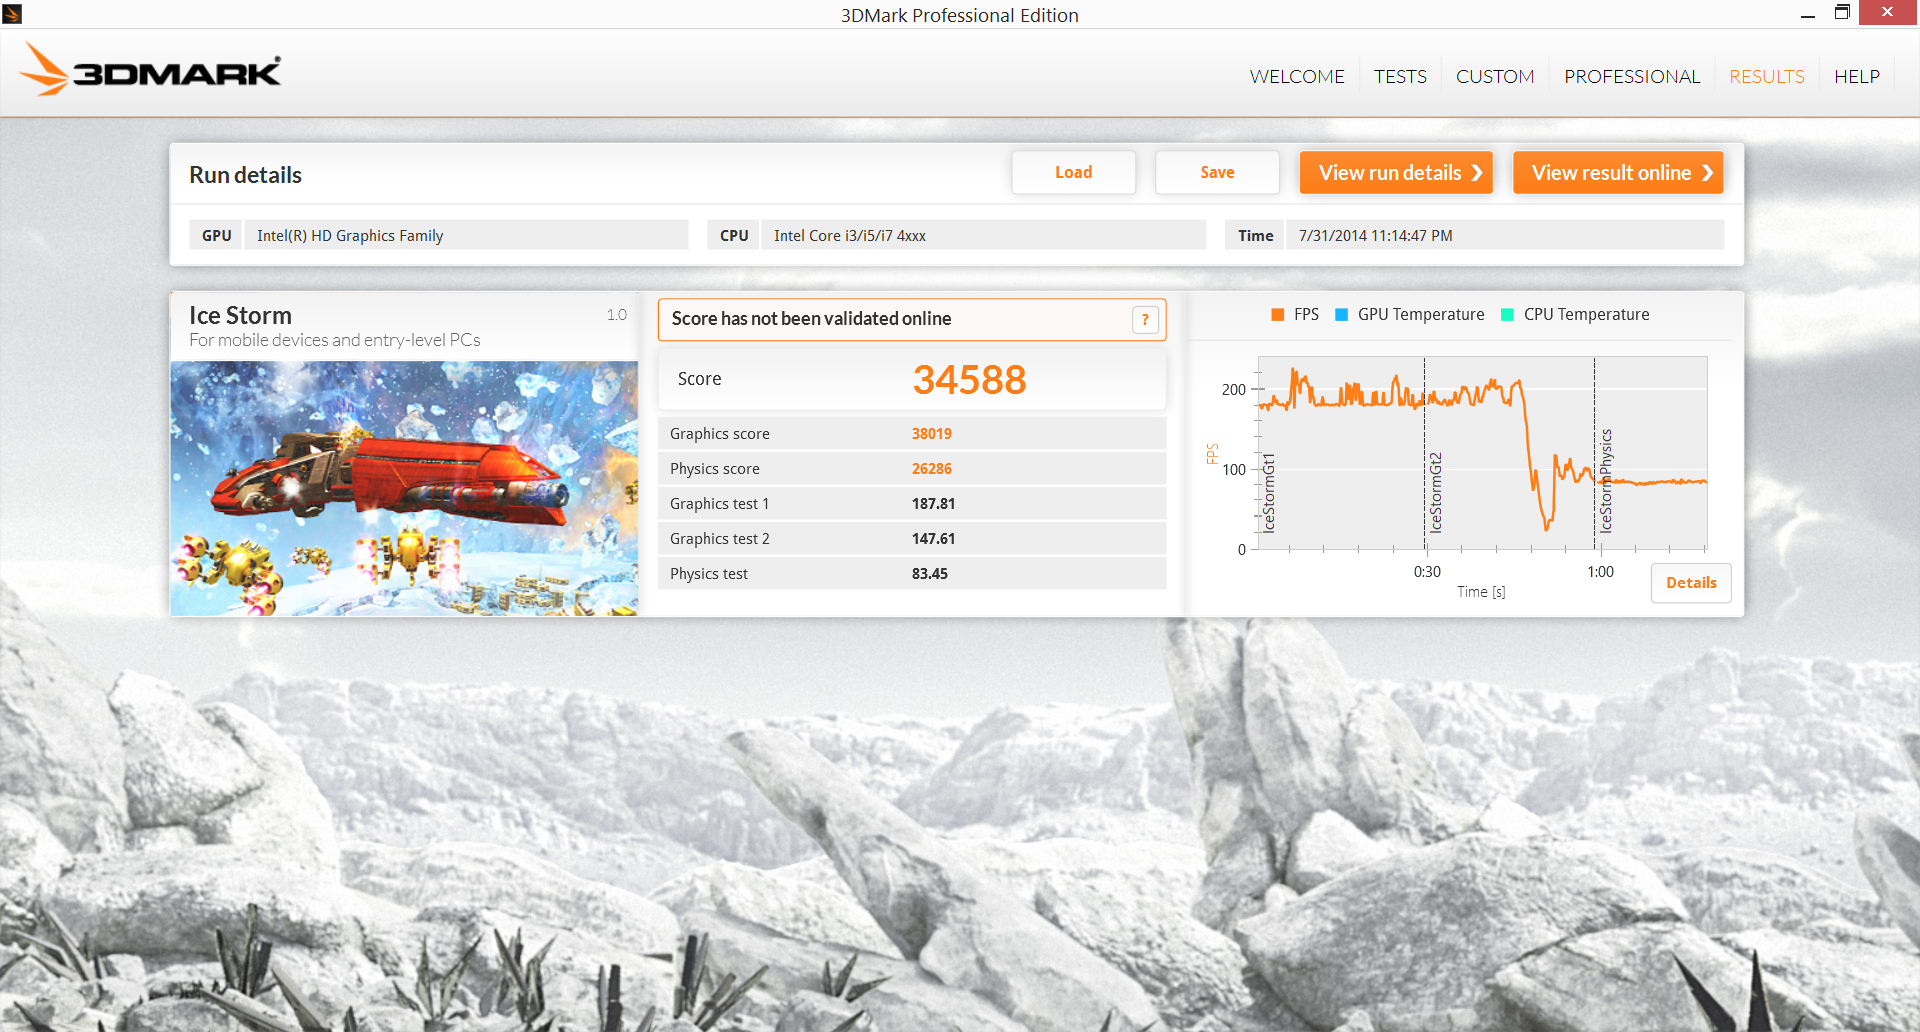The image size is (1920, 1032).
Task: Click the Physics test value 83.45
Action: (x=930, y=574)
